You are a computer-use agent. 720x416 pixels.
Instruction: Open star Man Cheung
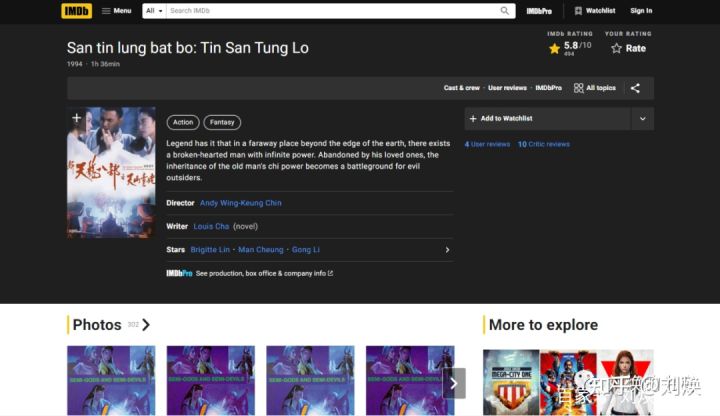pyautogui.click(x=260, y=250)
